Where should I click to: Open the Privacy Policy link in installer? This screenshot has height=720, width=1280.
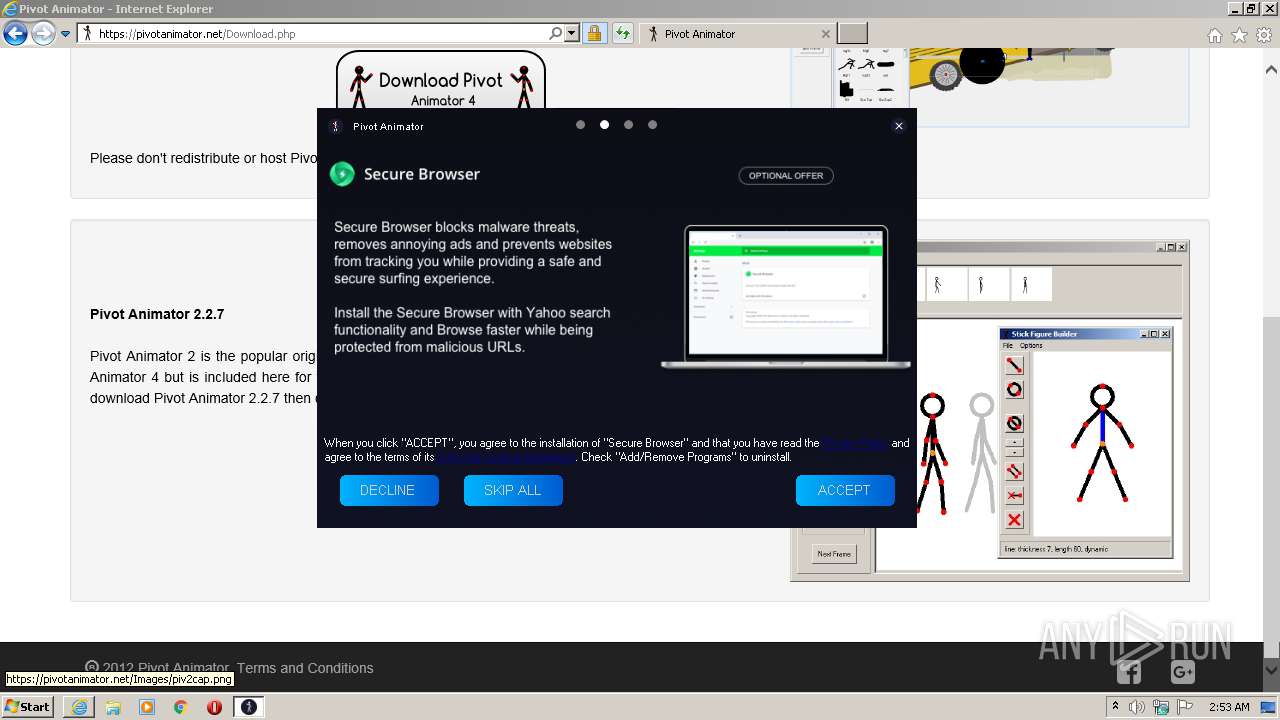[855, 443]
